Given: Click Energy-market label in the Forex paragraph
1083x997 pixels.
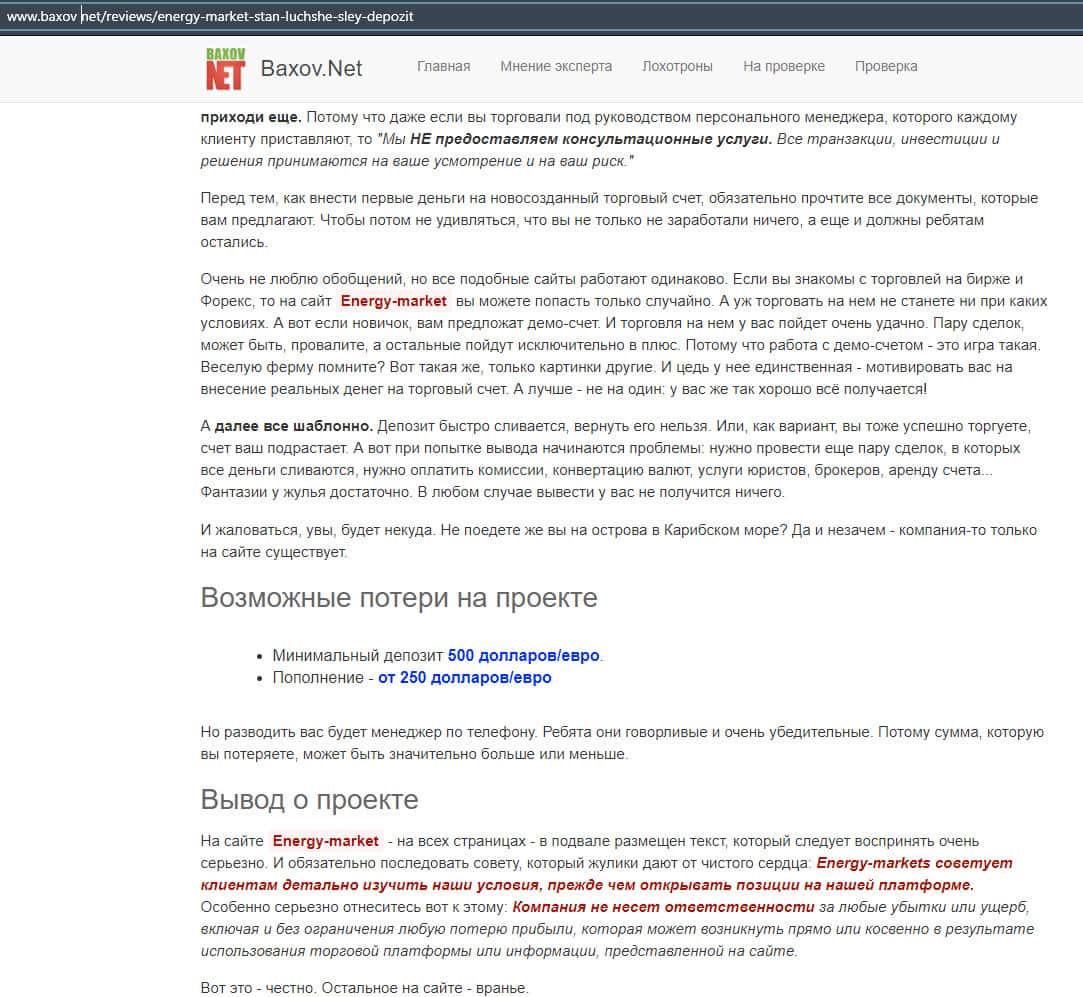Looking at the screenshot, I should tap(393, 301).
